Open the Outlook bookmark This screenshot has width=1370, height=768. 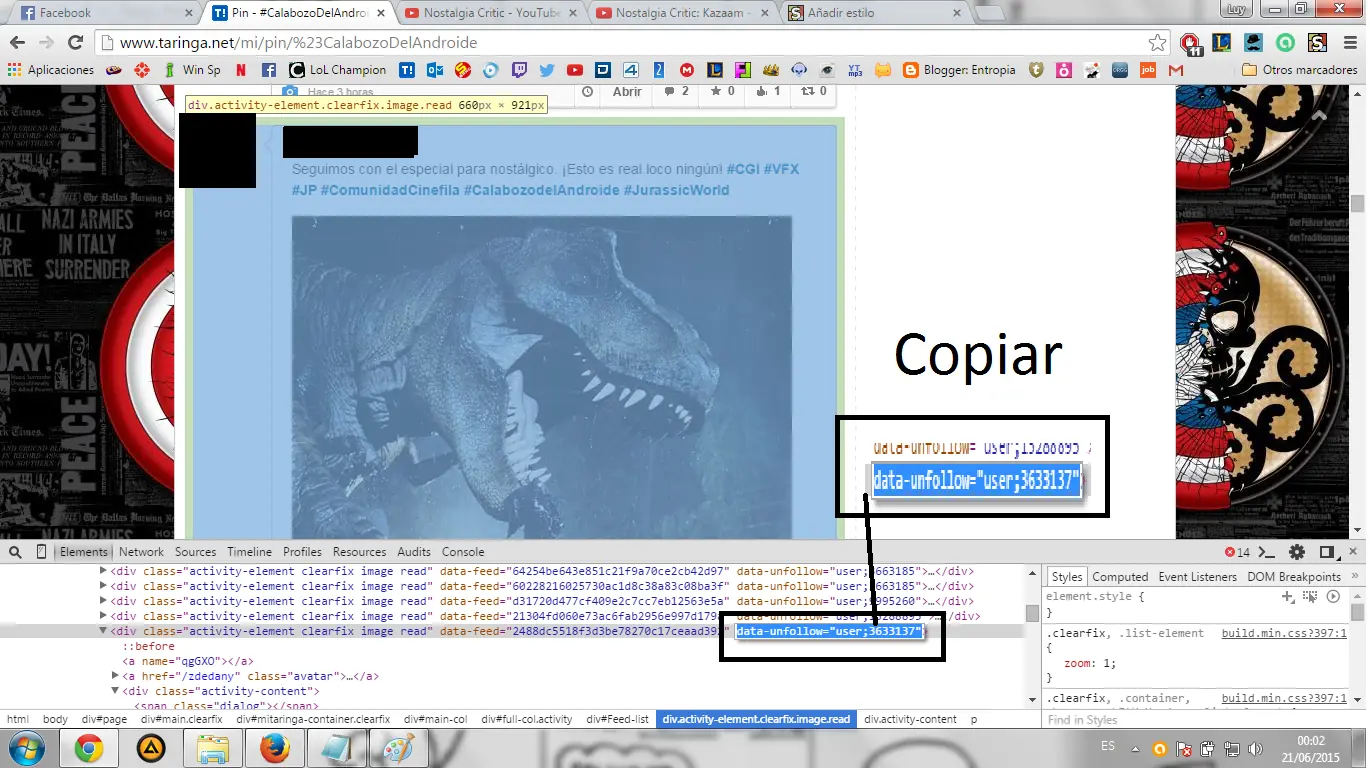click(434, 70)
